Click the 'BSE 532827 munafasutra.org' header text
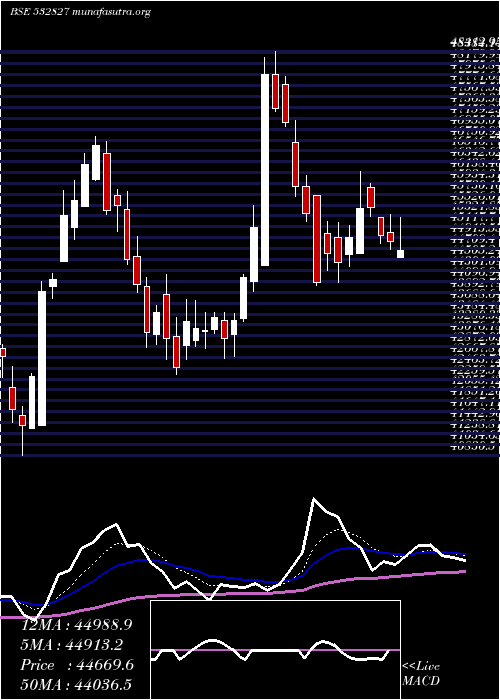500x700 pixels. [80, 12]
